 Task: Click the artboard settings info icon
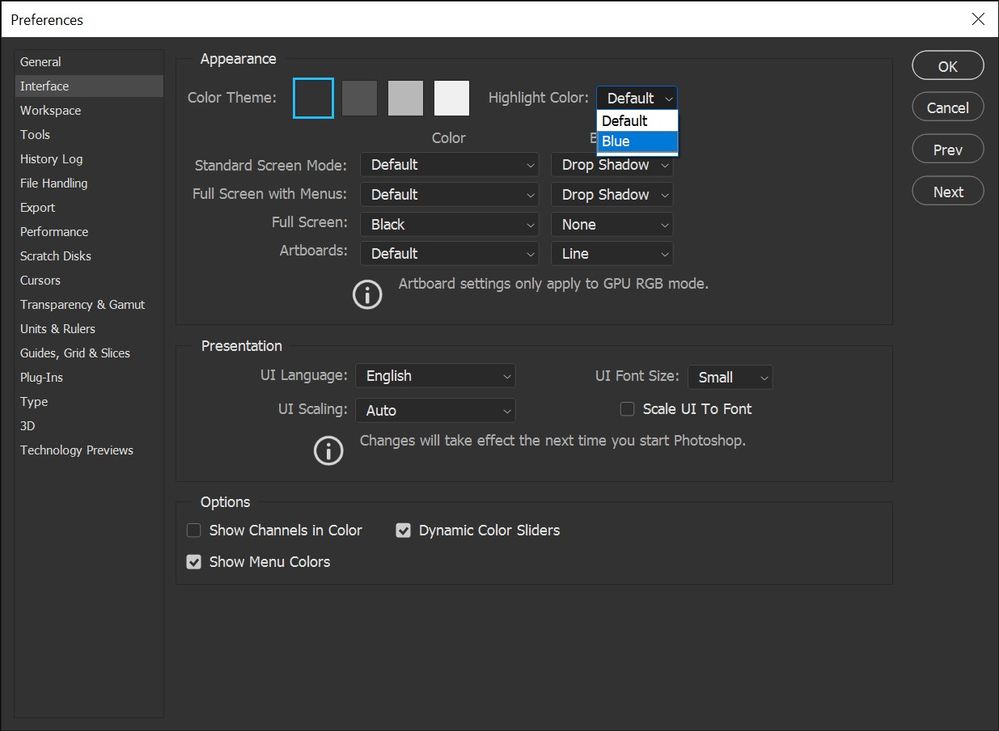(x=368, y=294)
